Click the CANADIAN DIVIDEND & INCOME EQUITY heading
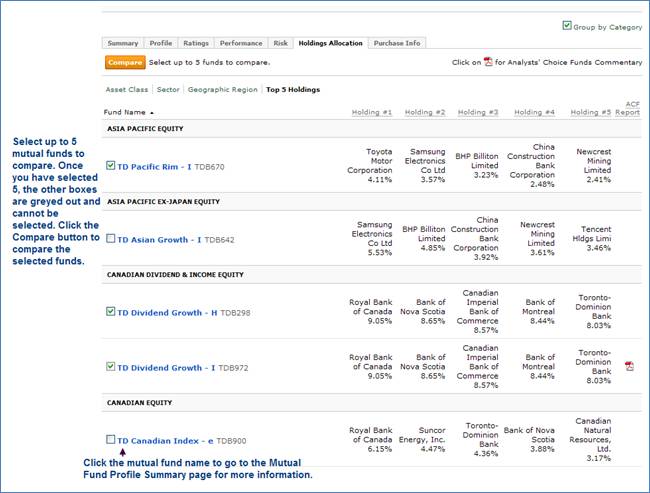Image resolution: width=650 pixels, height=493 pixels. [x=175, y=274]
